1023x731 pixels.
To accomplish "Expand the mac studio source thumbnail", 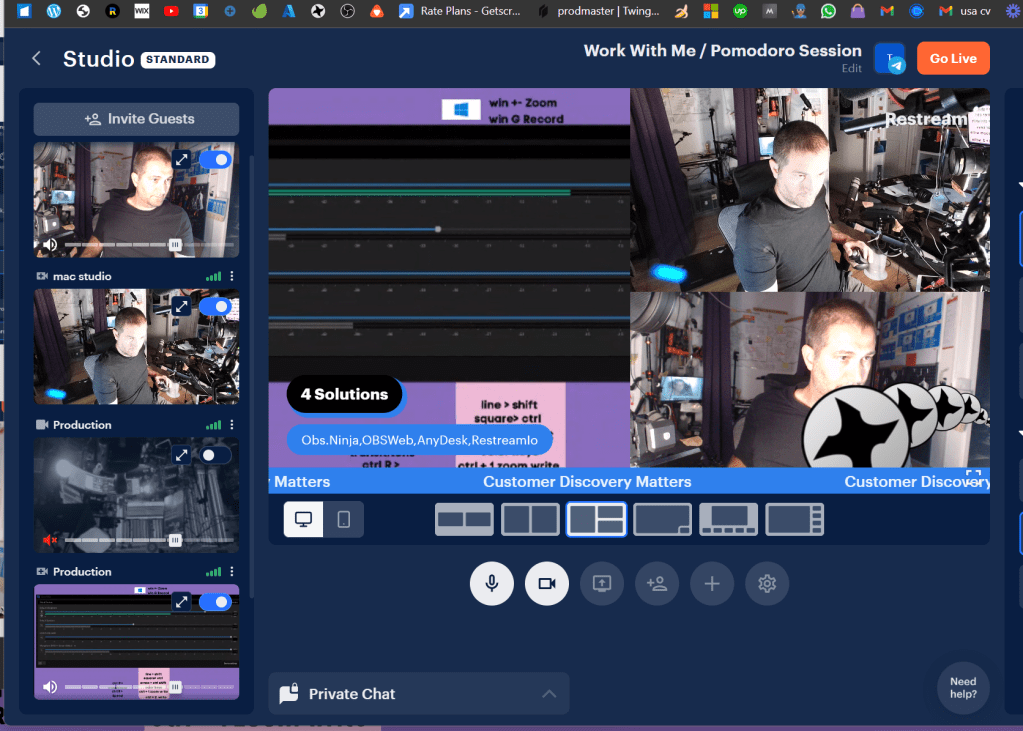I will click(x=181, y=306).
